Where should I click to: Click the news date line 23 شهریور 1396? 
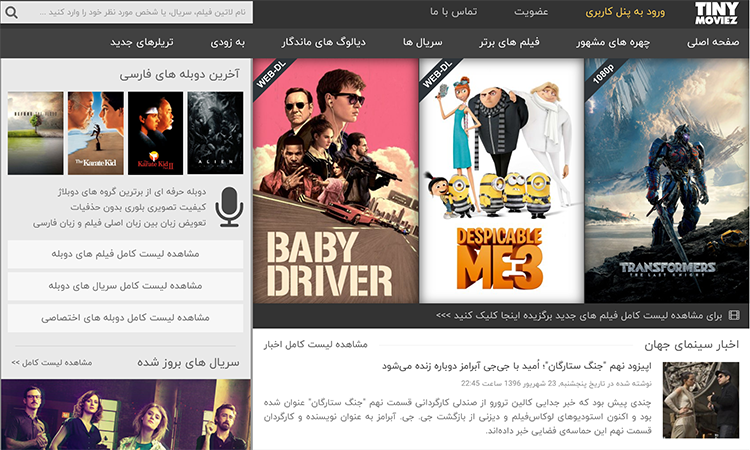click(x=556, y=384)
